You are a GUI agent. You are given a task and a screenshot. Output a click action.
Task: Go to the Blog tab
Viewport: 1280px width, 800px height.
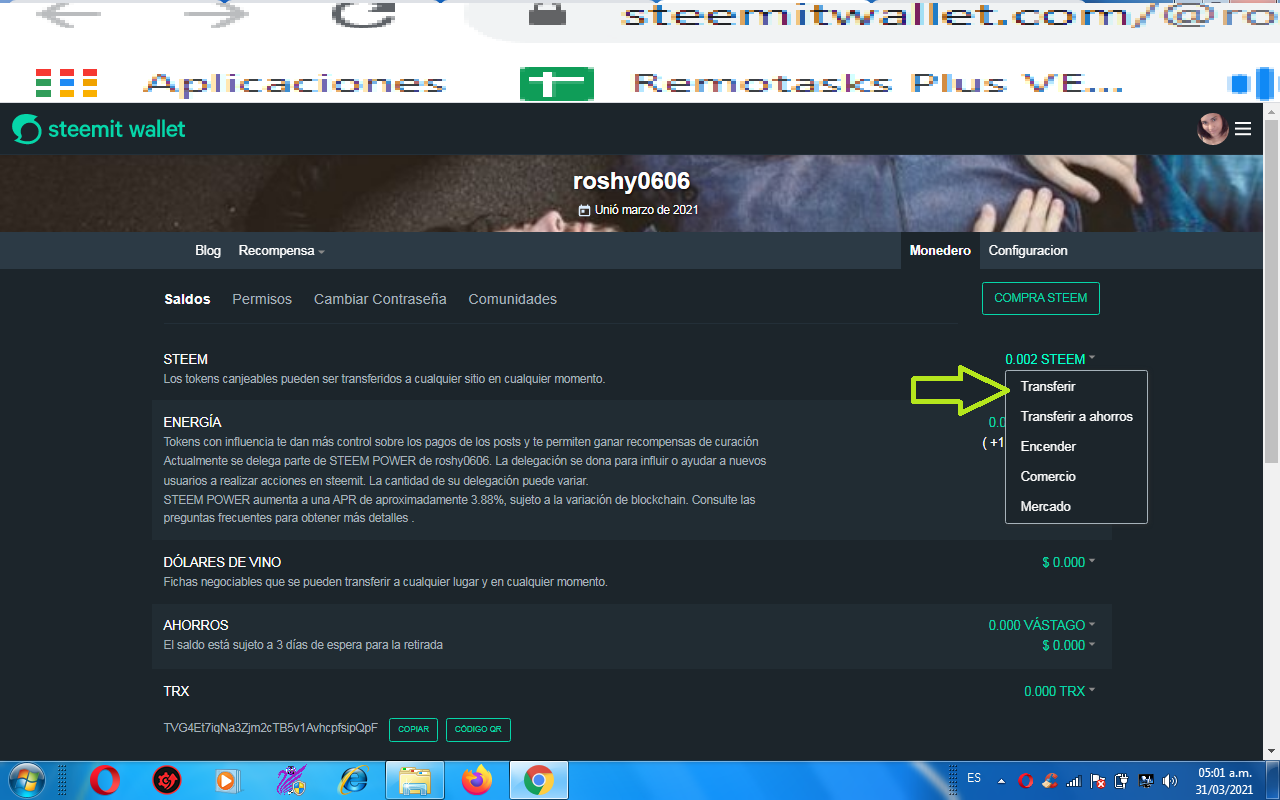click(x=208, y=251)
